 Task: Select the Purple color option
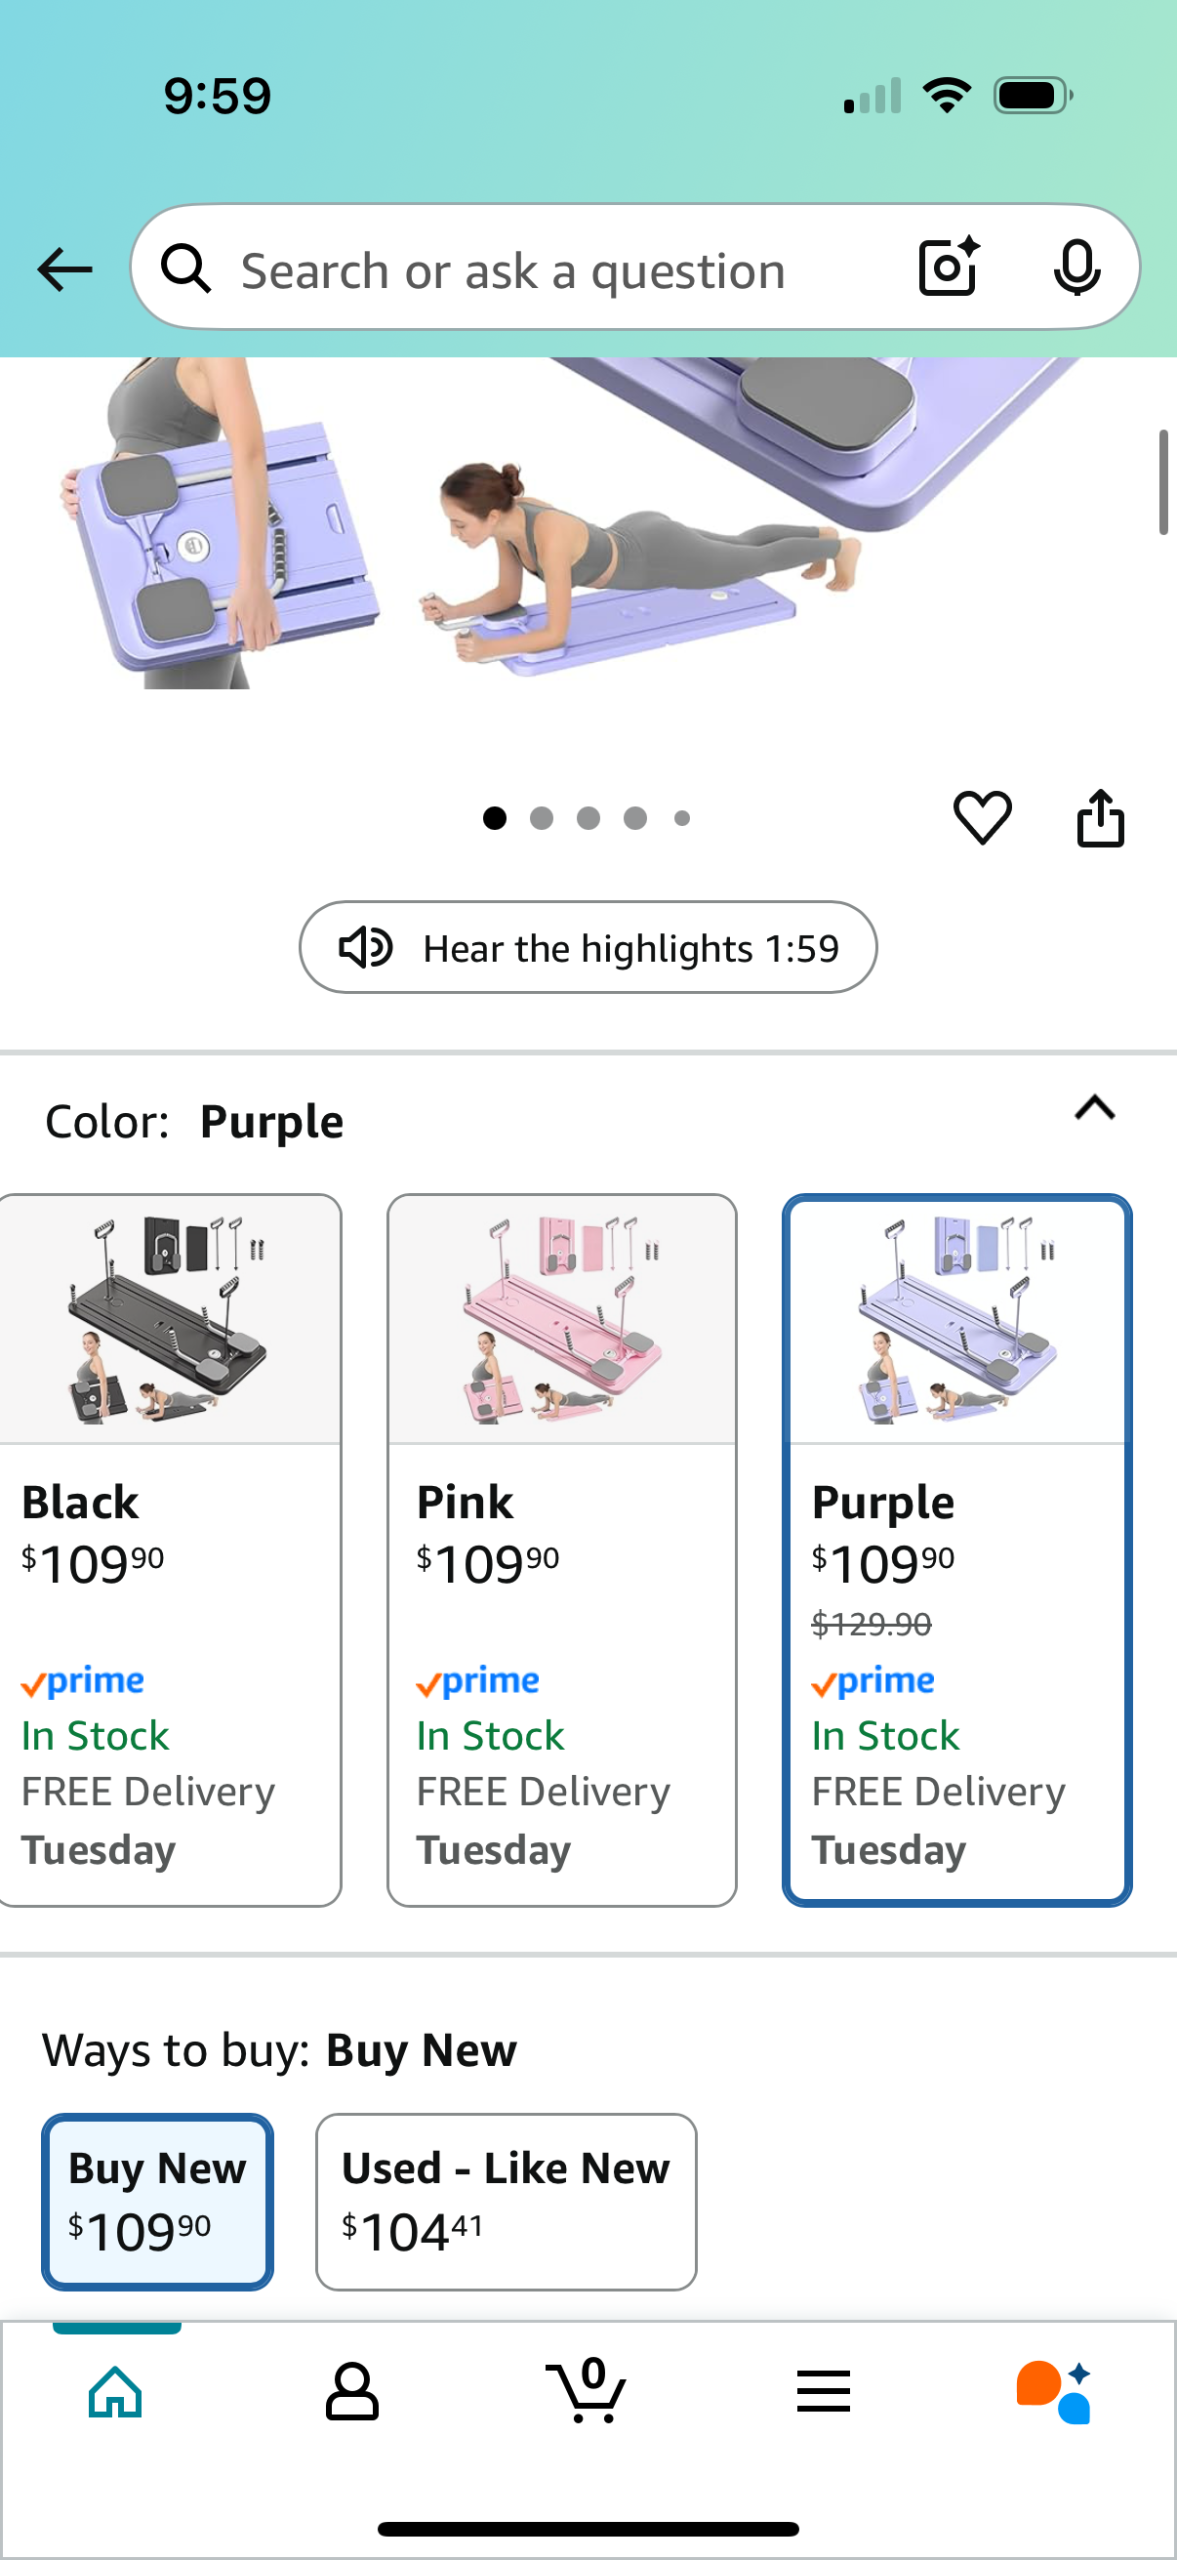(x=957, y=1550)
